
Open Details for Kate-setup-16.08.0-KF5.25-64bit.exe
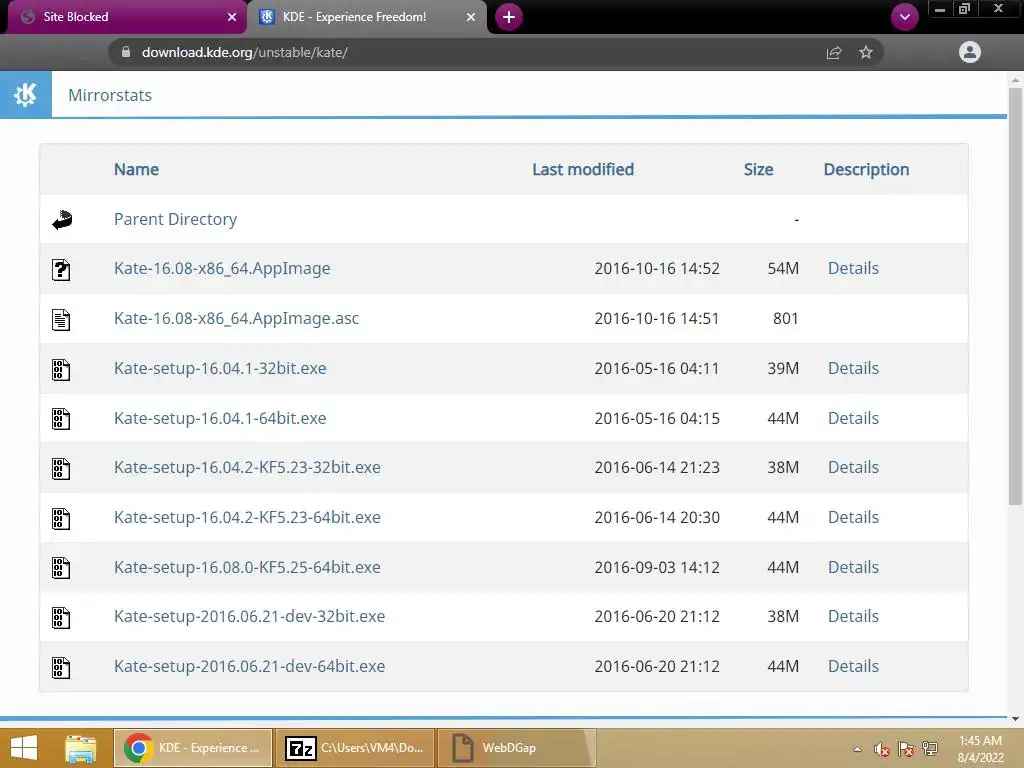(x=853, y=568)
